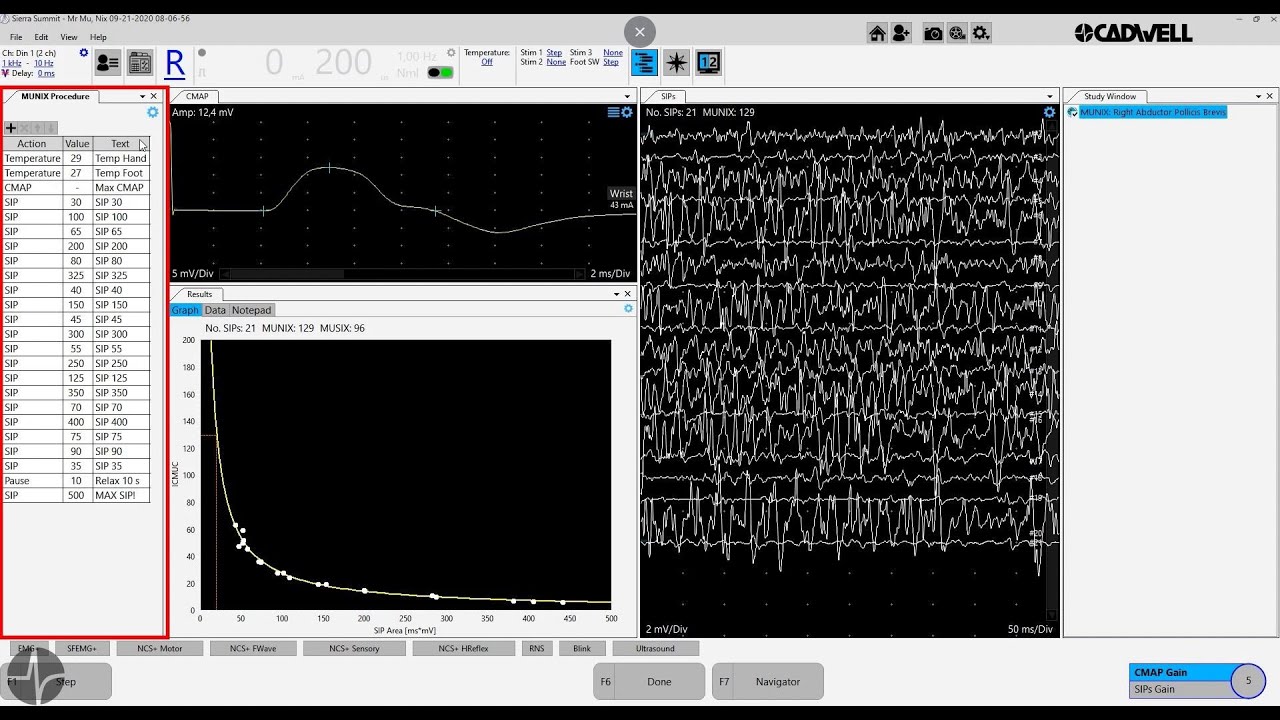Open the NCS+ Sensory protocol
Screen dimensions: 1280x720
[x=354, y=648]
